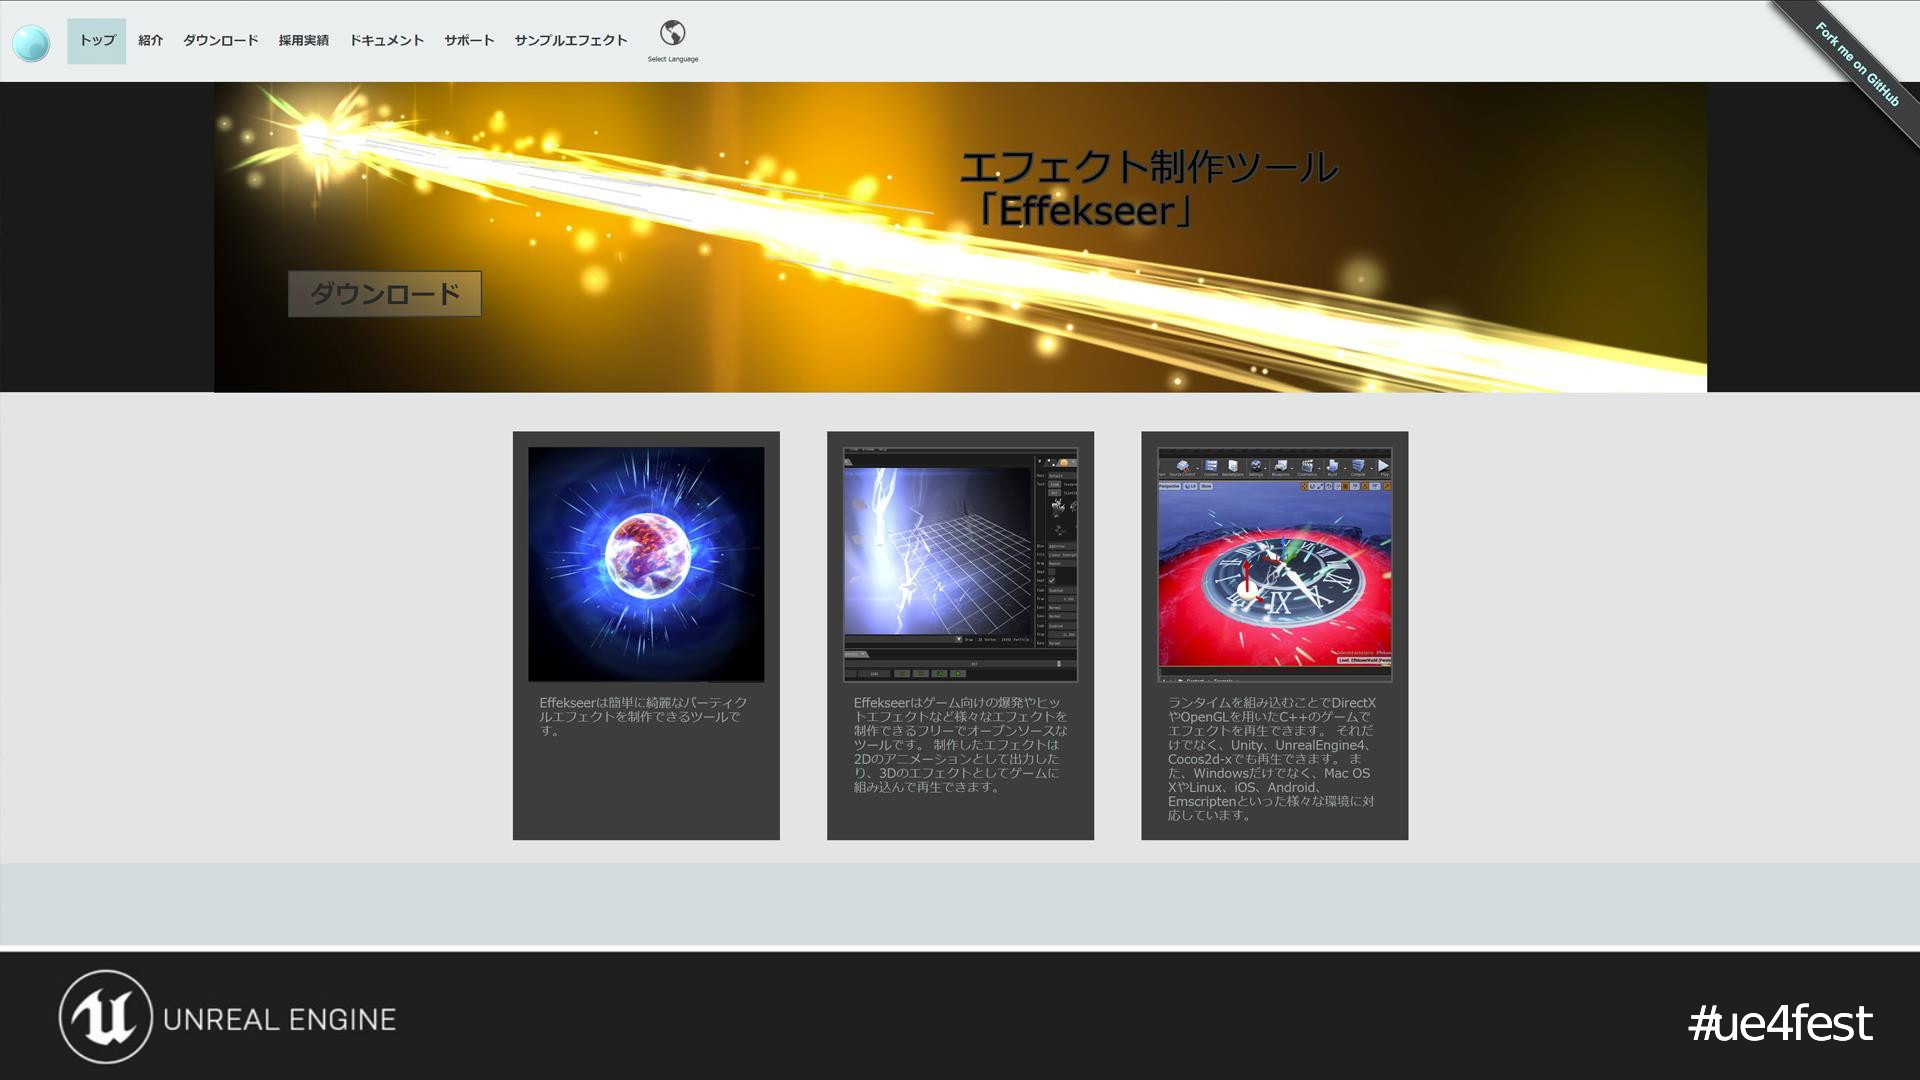Open the サンプルエフェクト menu item
Screen dimensions: 1920x1080
click(571, 41)
